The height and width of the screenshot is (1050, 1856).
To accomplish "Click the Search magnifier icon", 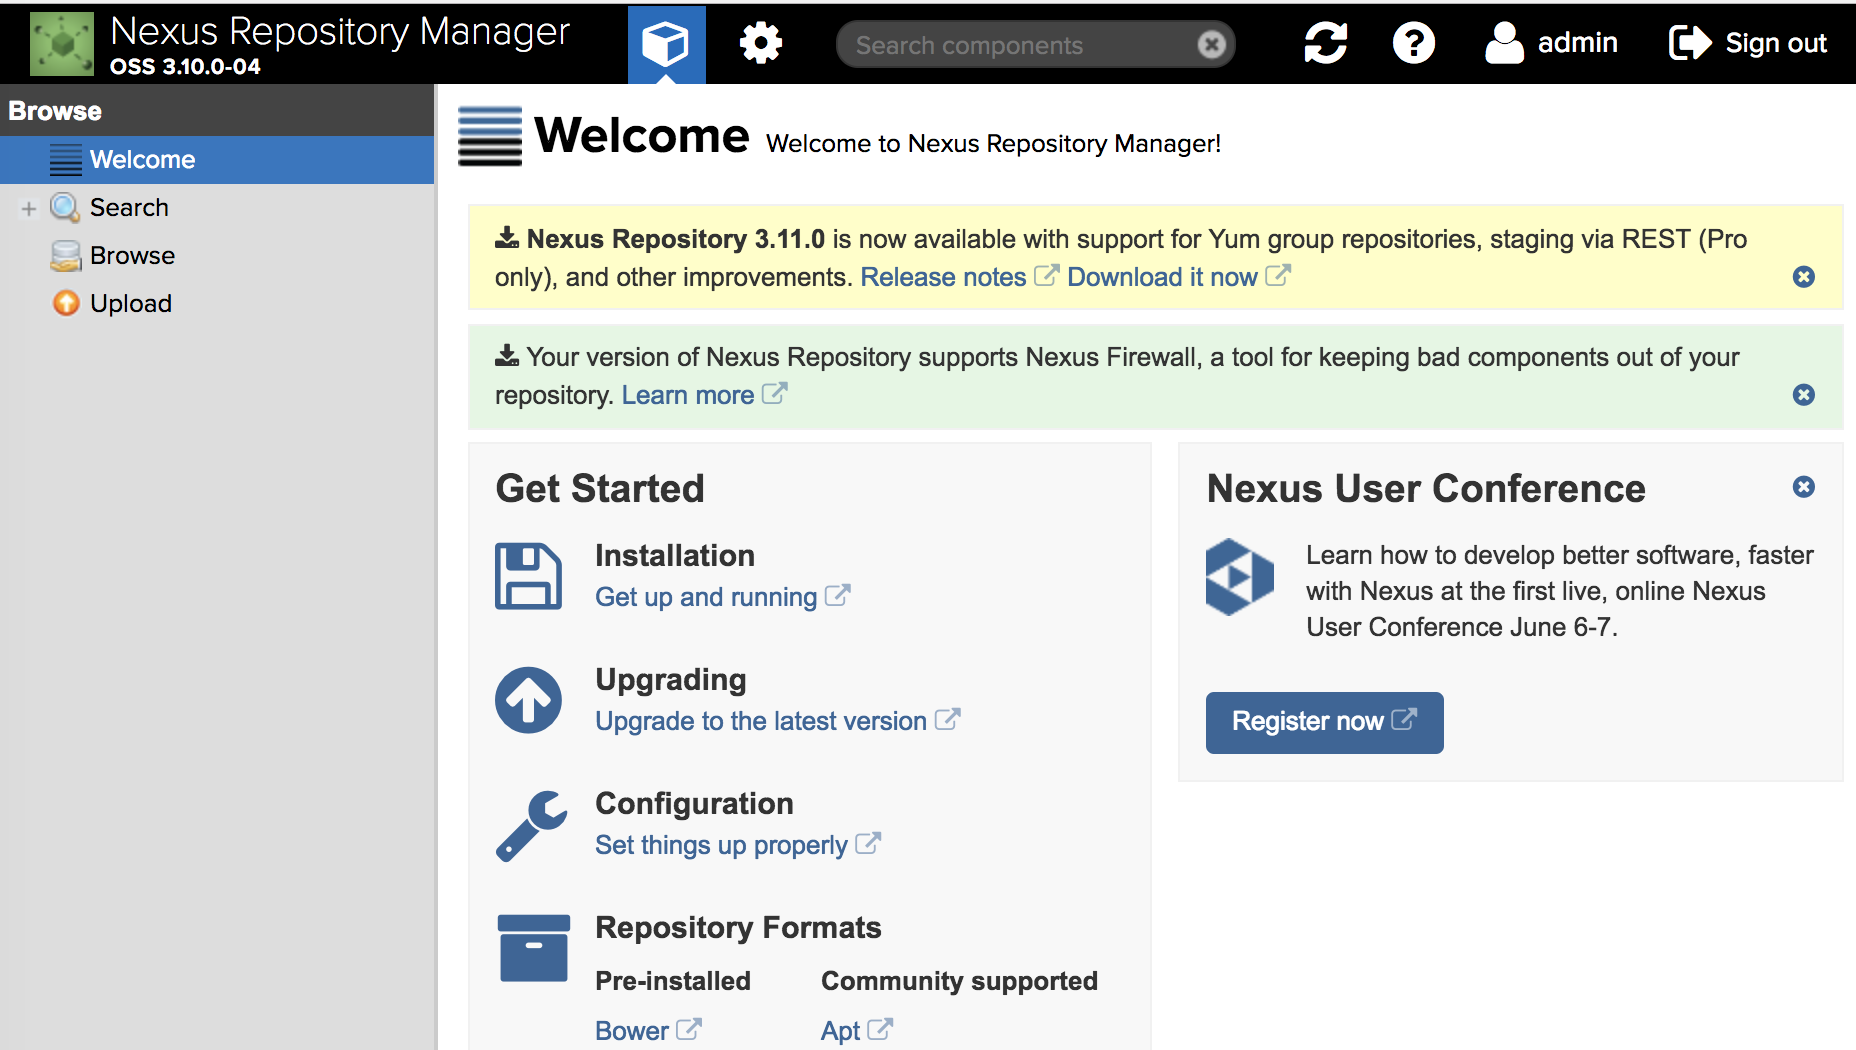I will 65,208.
